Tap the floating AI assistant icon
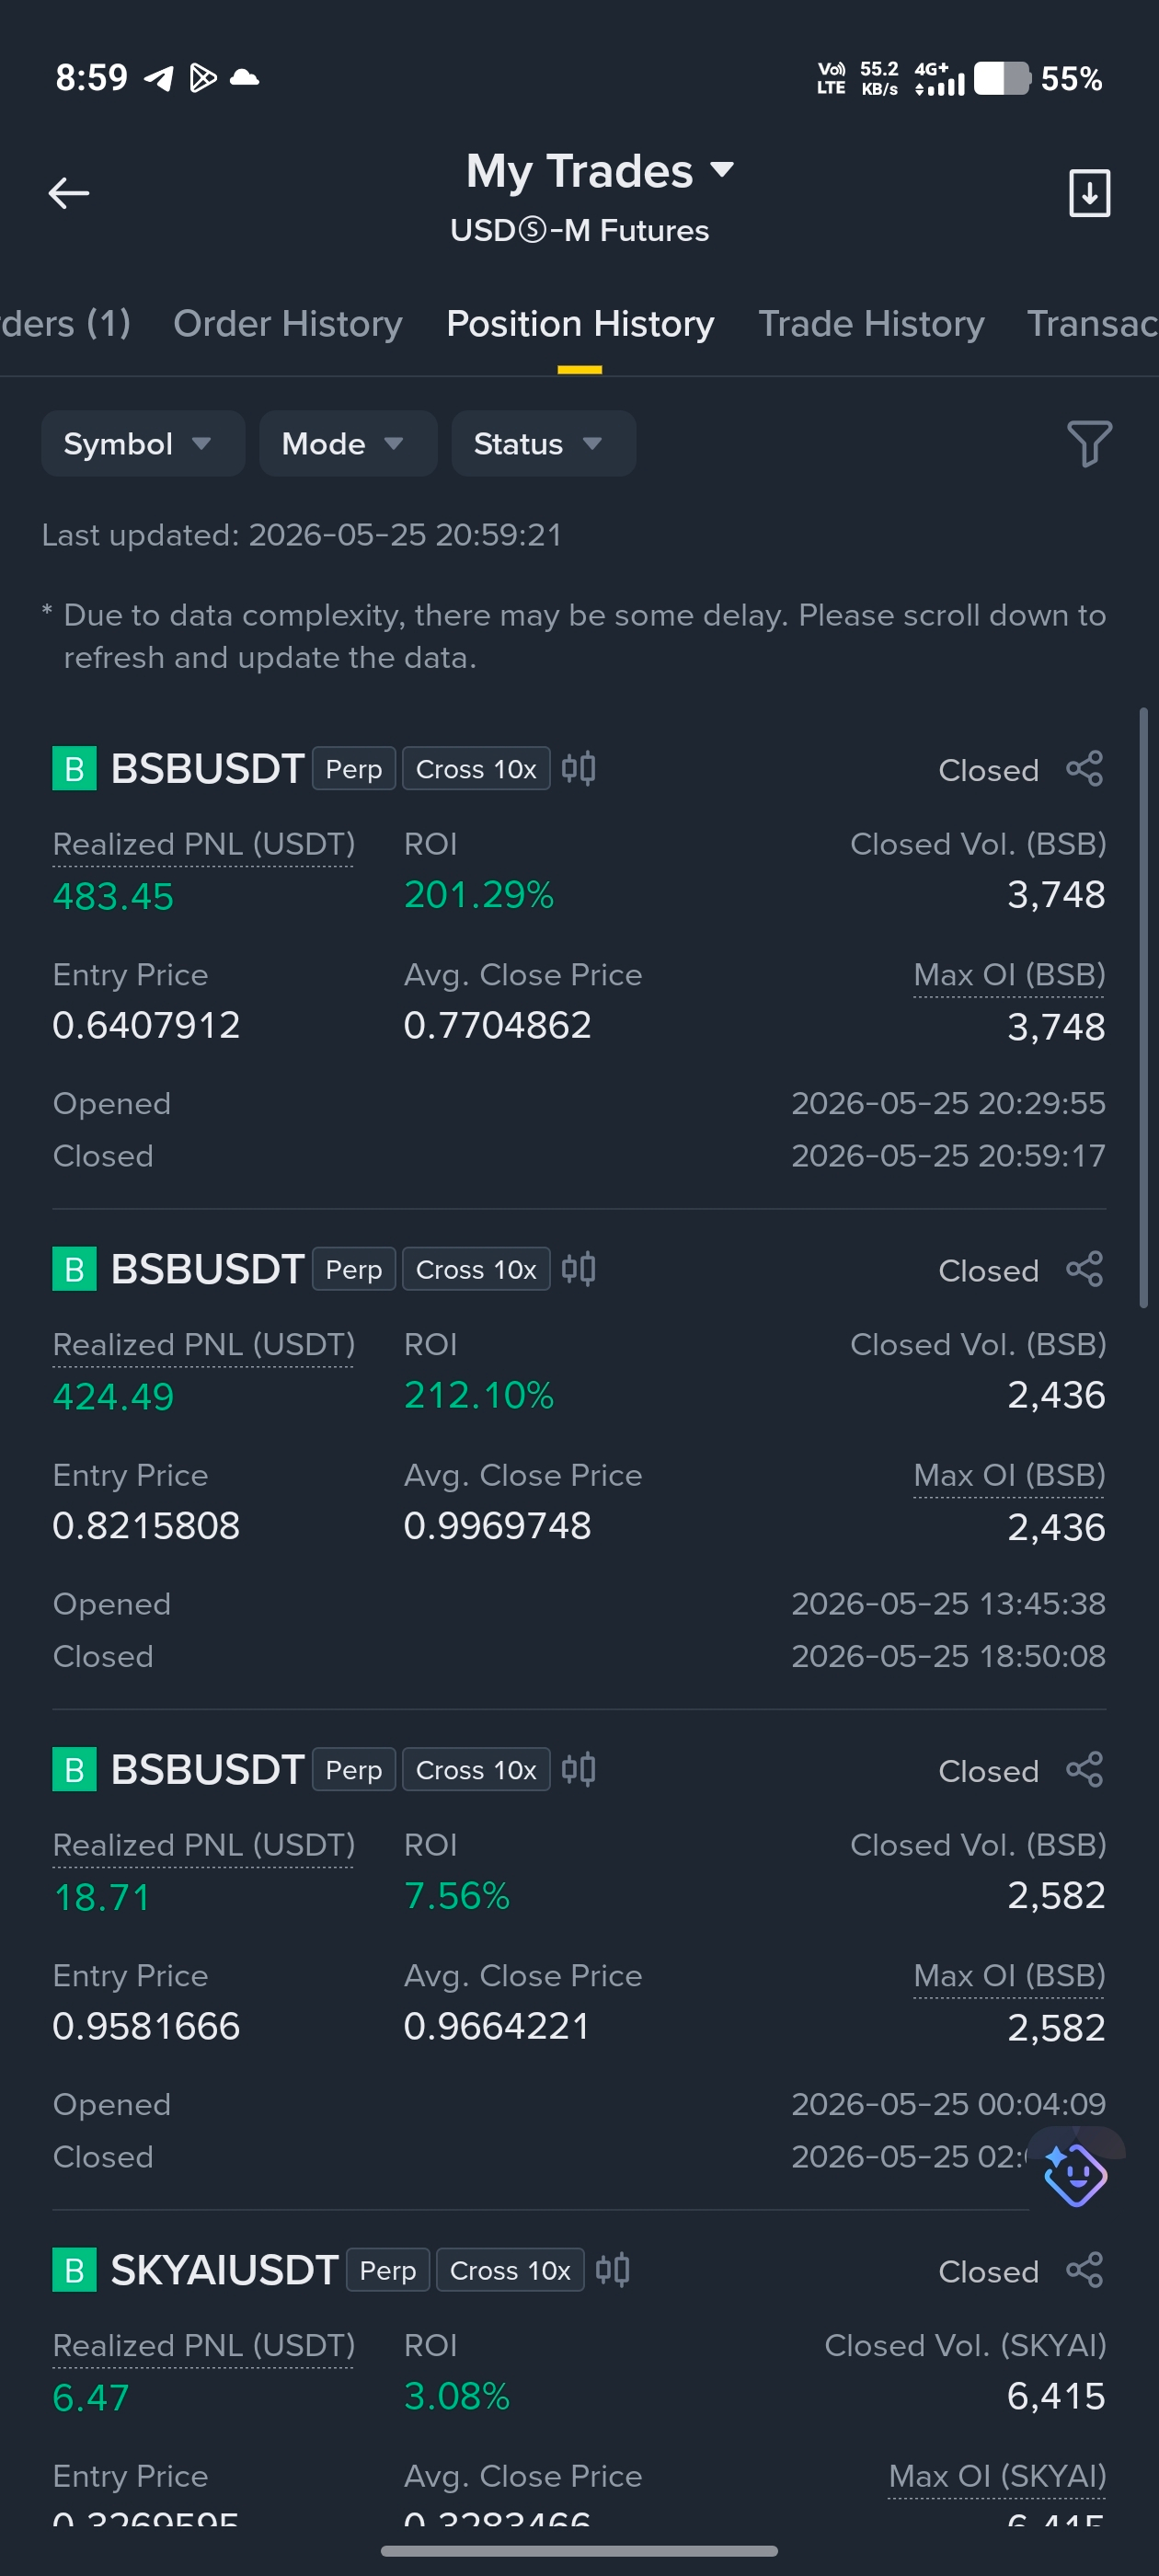This screenshot has height=2576, width=1159. coord(1074,2174)
